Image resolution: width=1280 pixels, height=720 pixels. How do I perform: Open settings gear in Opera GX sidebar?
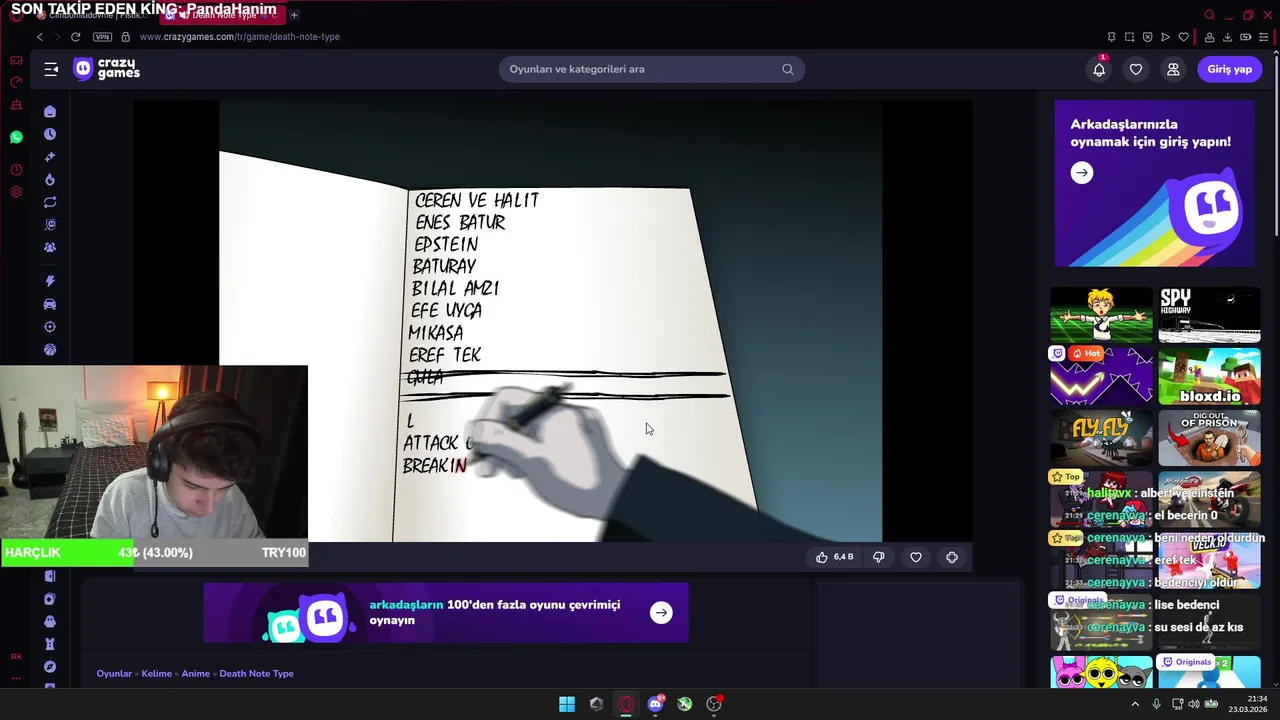pyautogui.click(x=16, y=192)
